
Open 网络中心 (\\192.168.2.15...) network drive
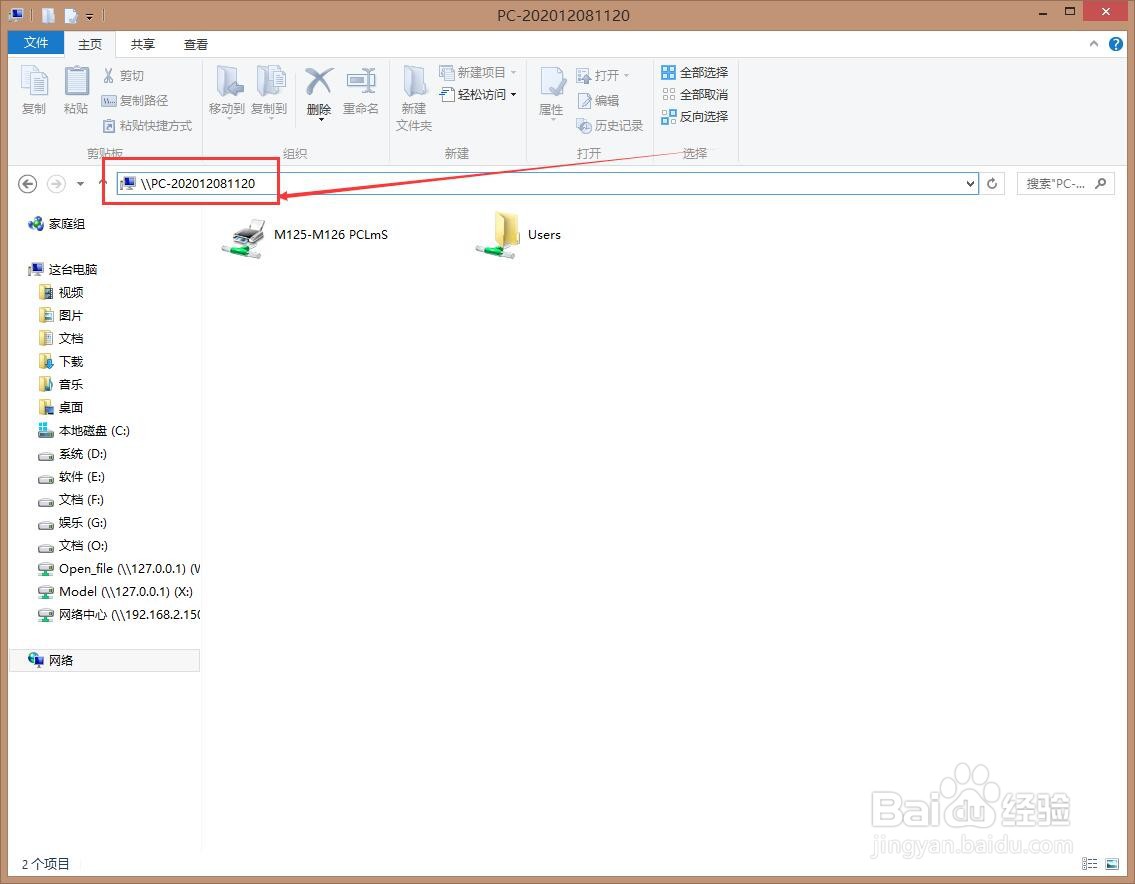coord(119,615)
